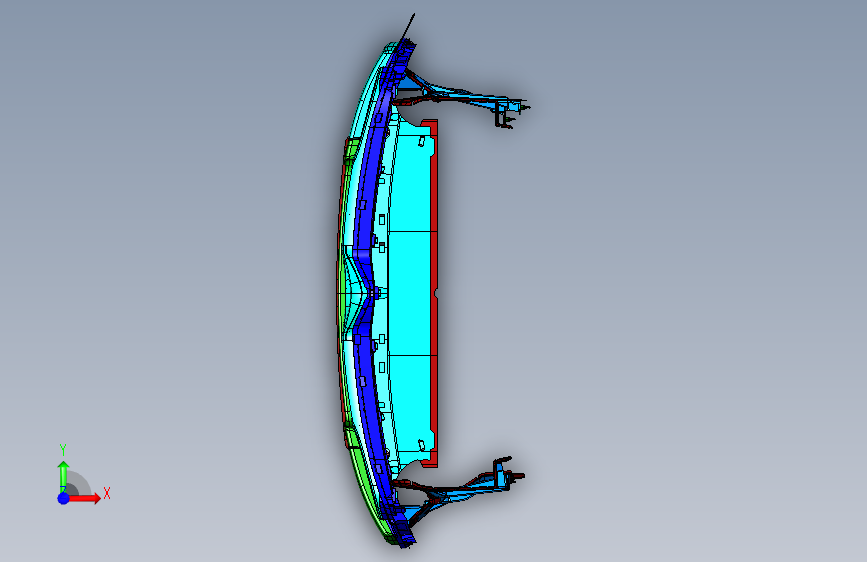The height and width of the screenshot is (562, 867).
Task: Click the red "X" axis label
Action: point(107,493)
